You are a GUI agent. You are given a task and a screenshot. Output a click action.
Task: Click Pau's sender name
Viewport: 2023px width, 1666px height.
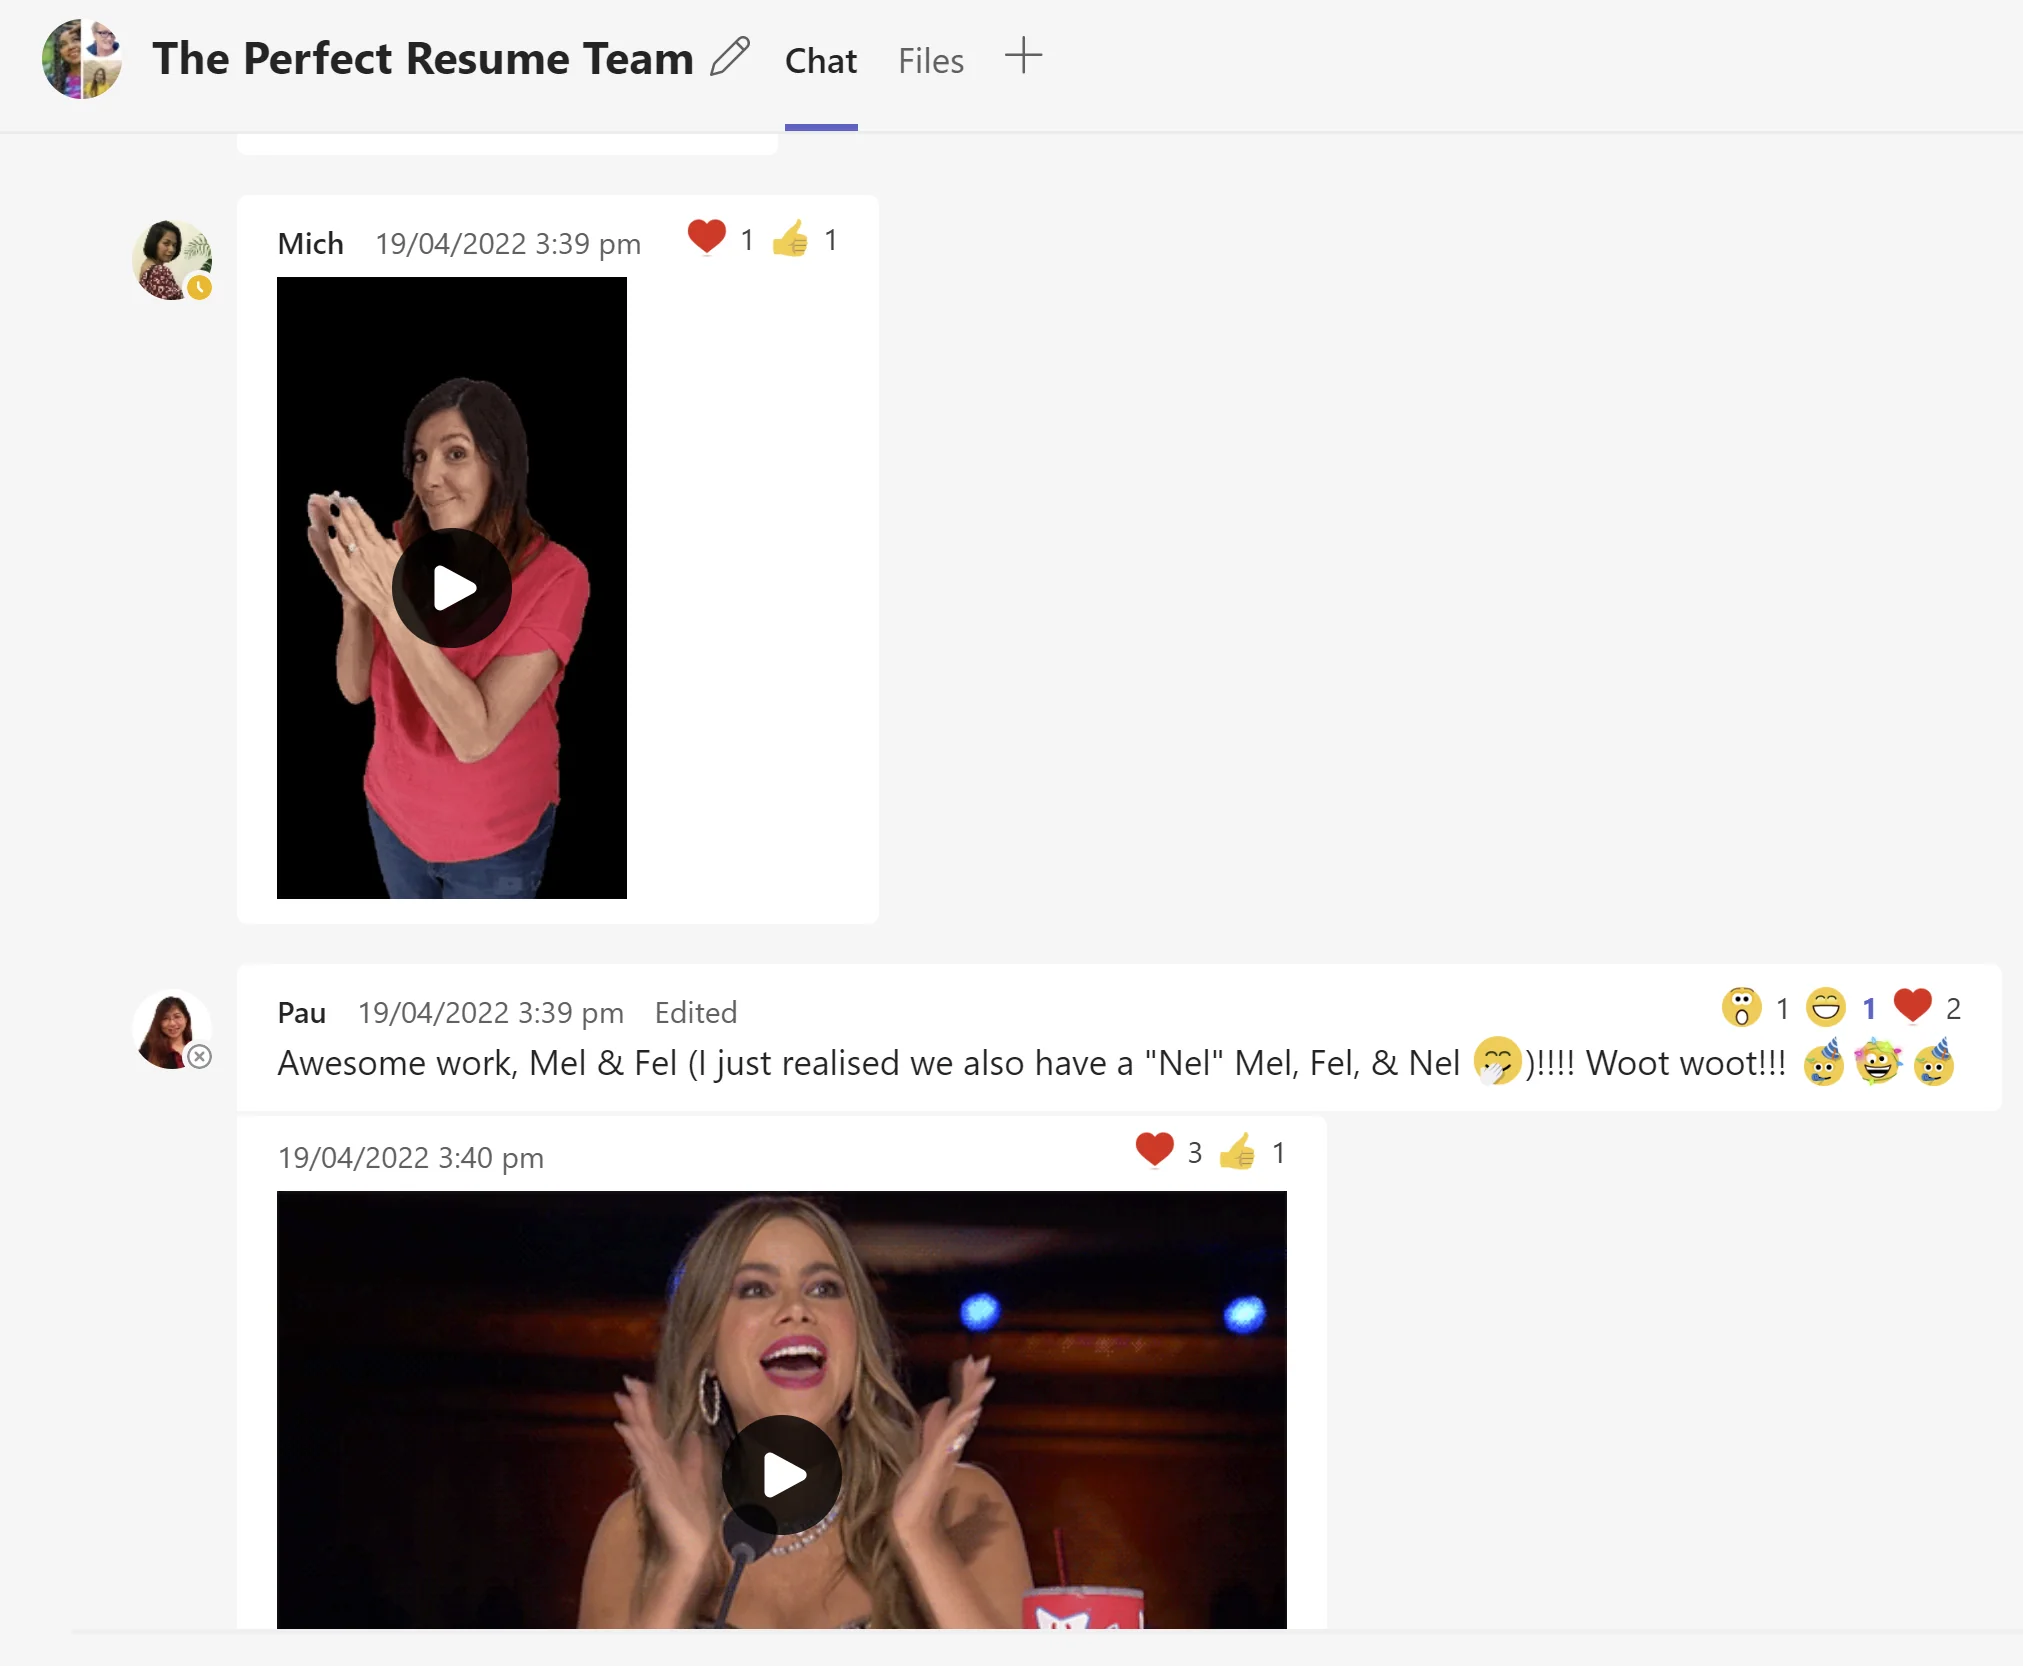tap(301, 1012)
